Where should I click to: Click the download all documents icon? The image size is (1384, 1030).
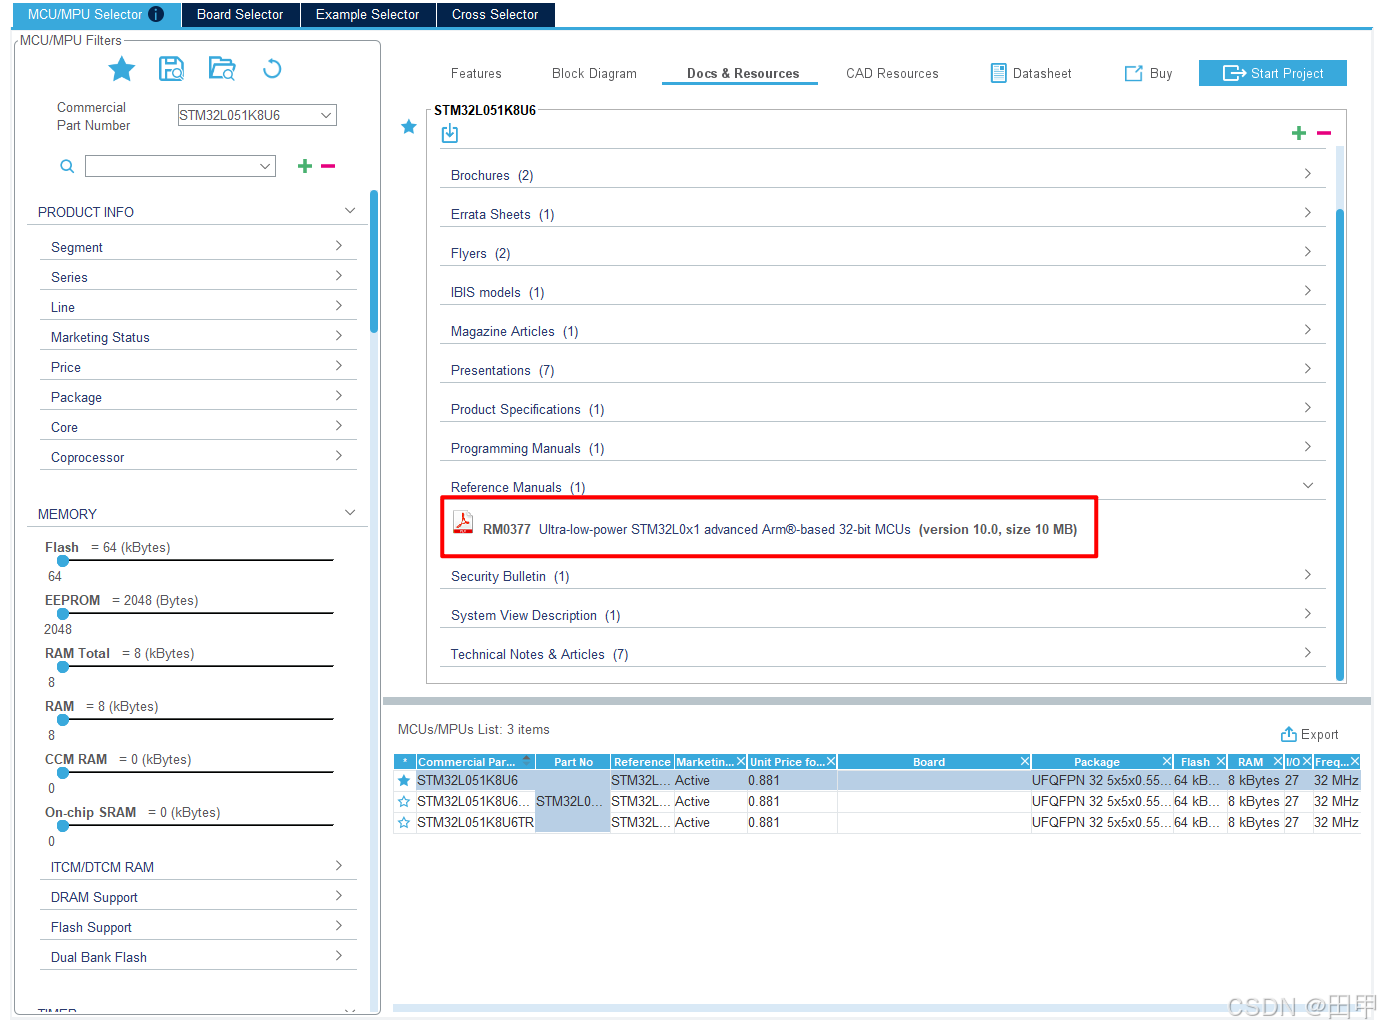[x=450, y=133]
